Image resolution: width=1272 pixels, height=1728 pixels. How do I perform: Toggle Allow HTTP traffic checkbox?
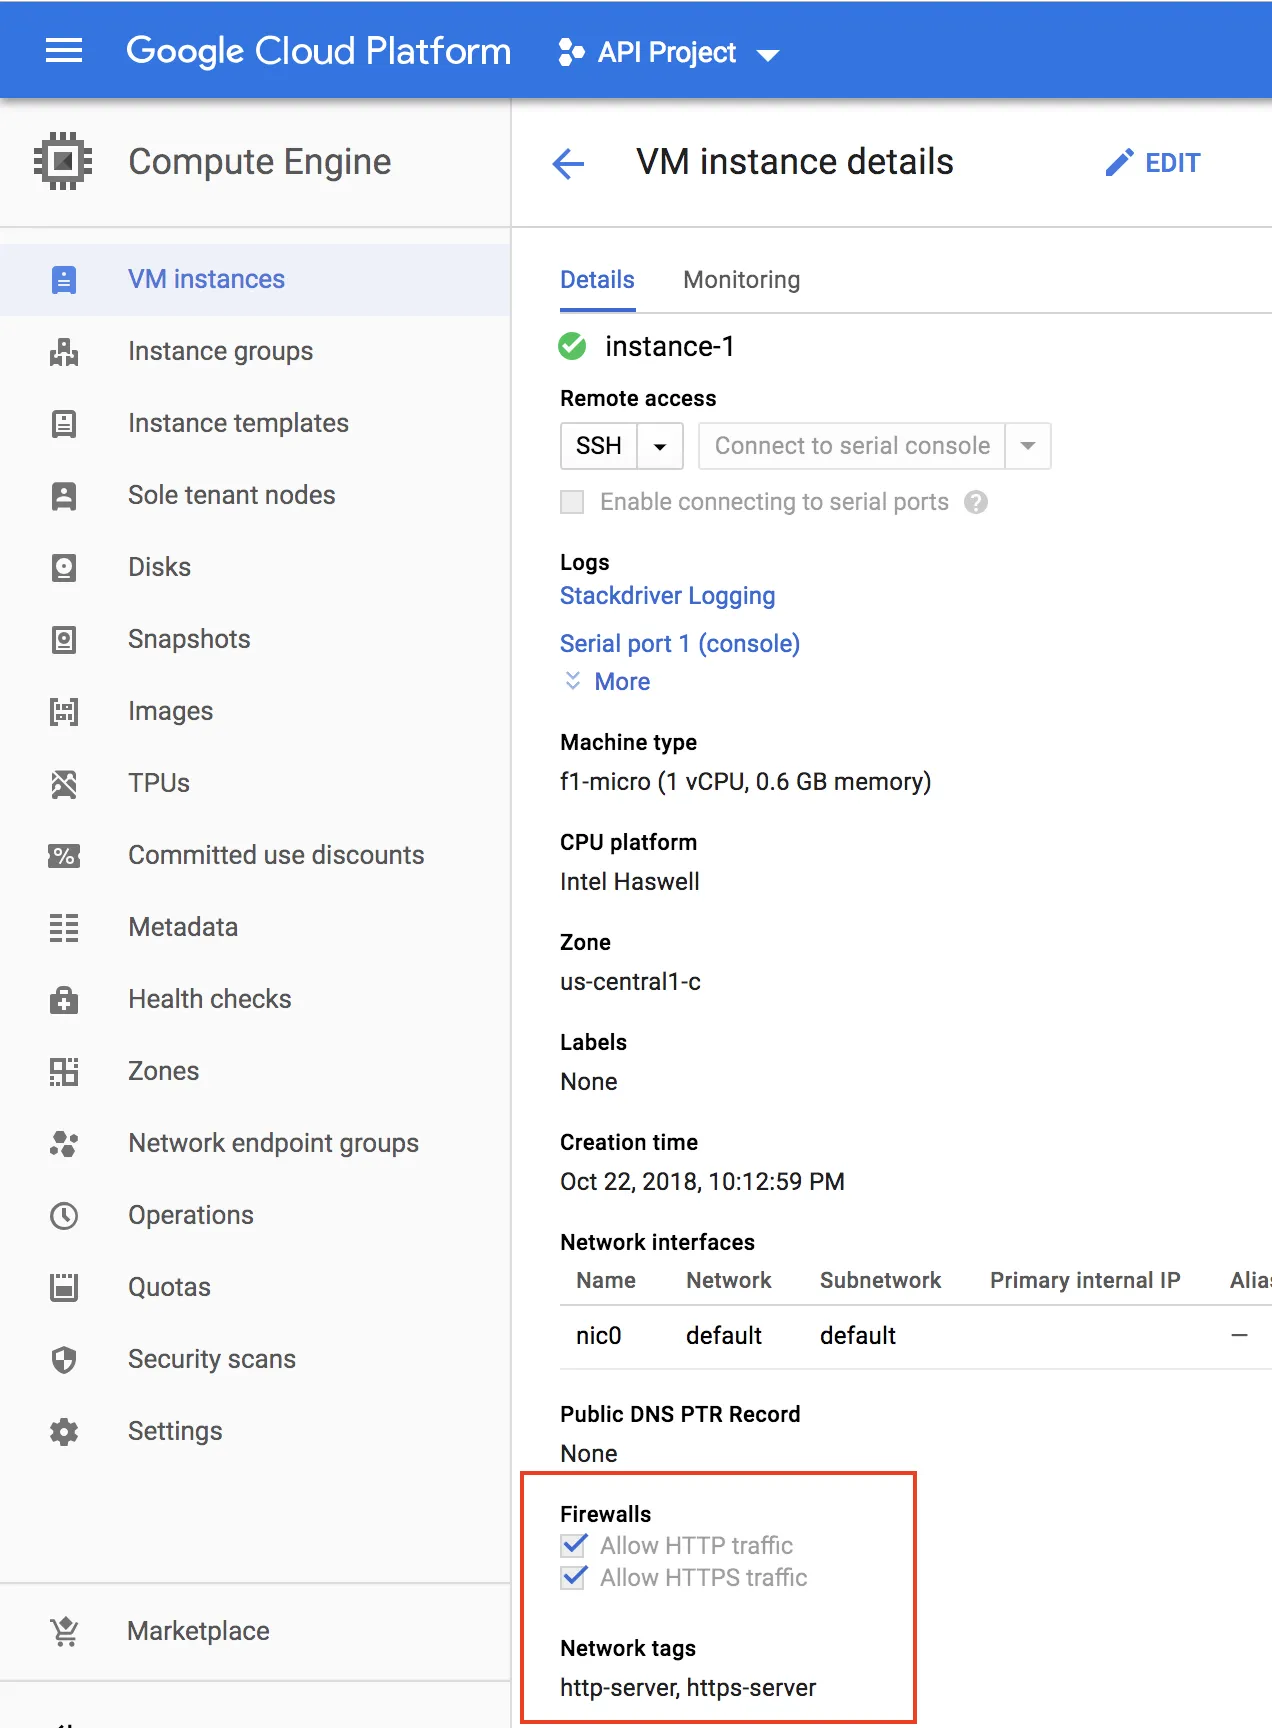[x=574, y=1546]
